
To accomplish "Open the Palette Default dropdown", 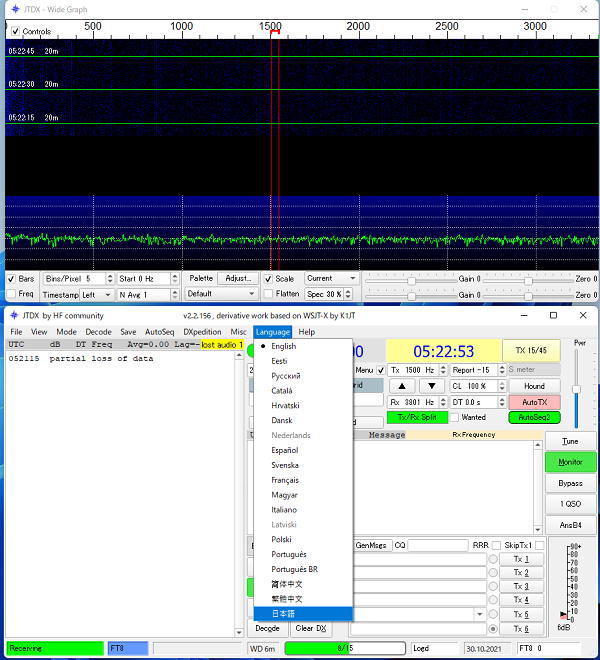I will (x=221, y=294).
